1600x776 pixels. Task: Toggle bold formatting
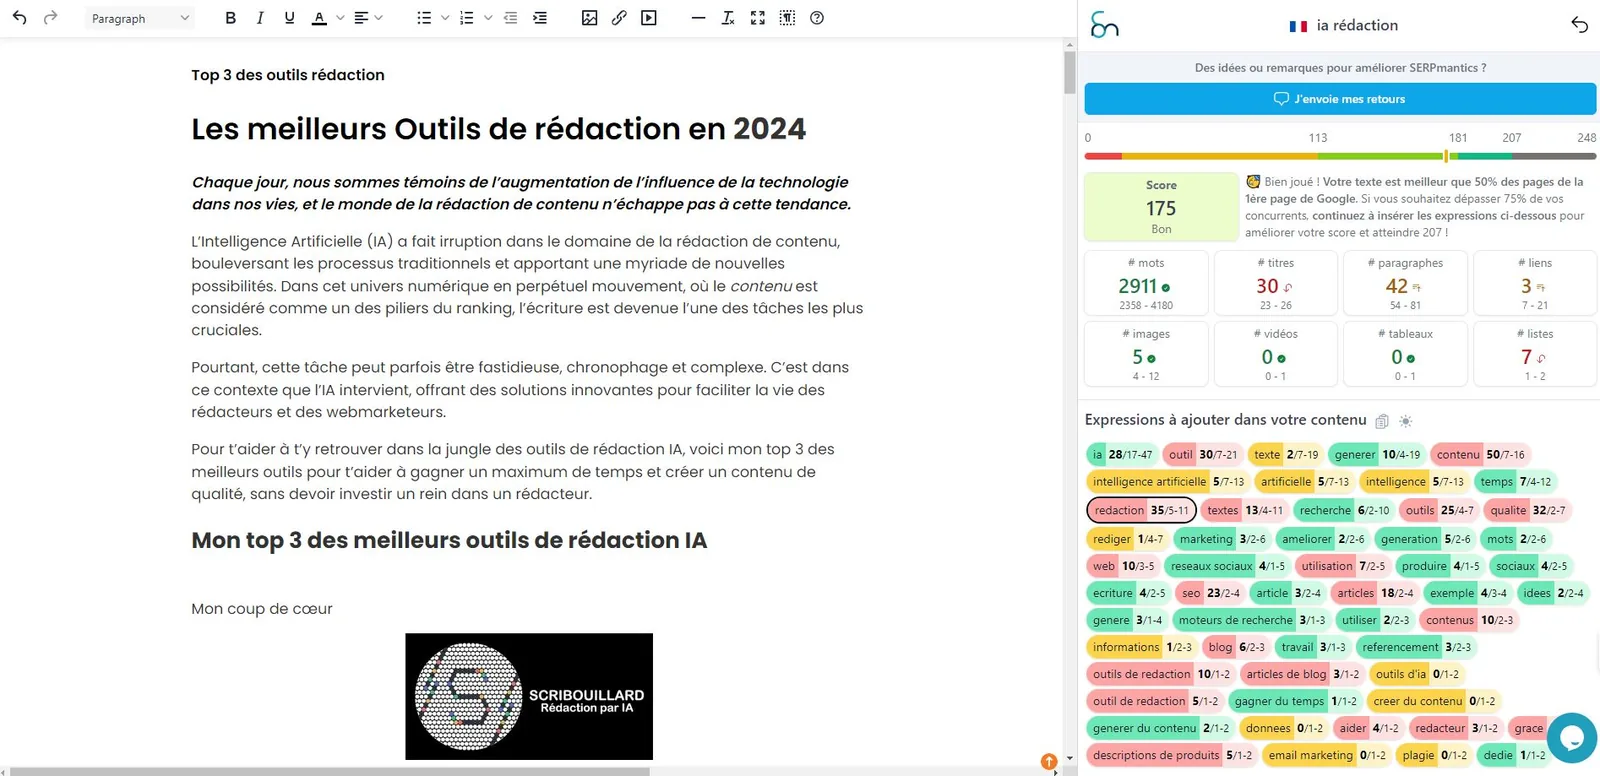[x=231, y=18]
